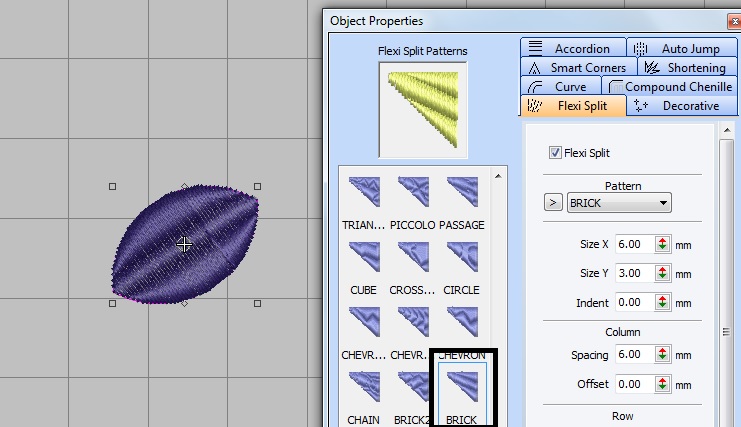This screenshot has height=427, width=741.
Task: Click the > button beside Pattern
Action: point(553,203)
